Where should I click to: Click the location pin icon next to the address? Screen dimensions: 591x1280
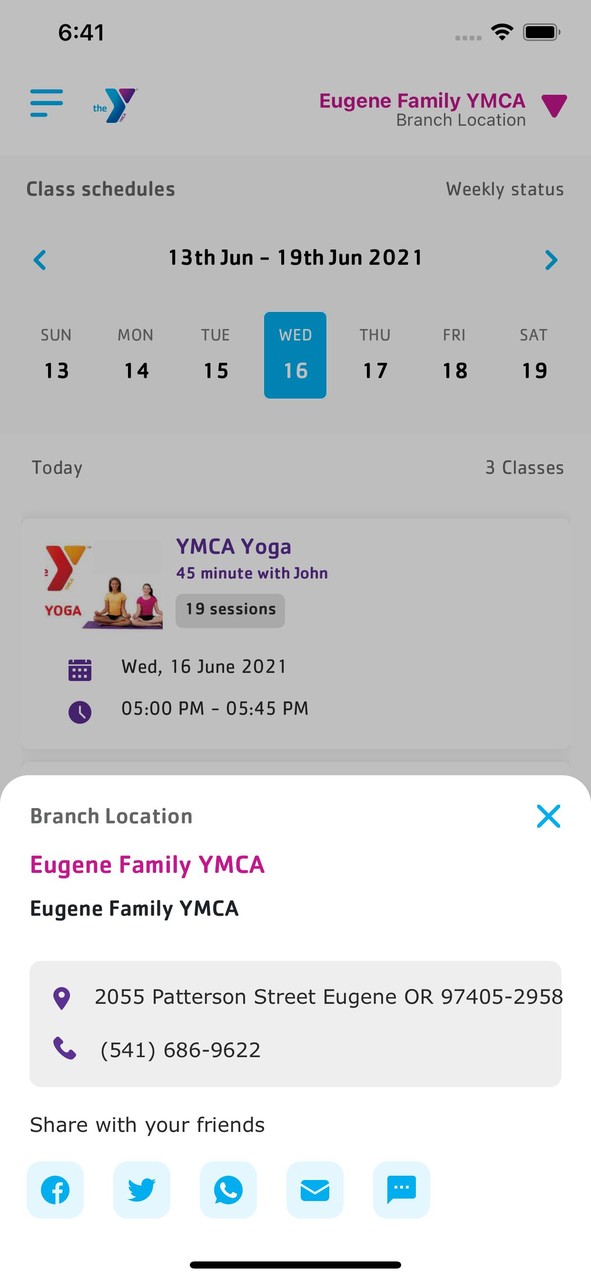click(62, 996)
